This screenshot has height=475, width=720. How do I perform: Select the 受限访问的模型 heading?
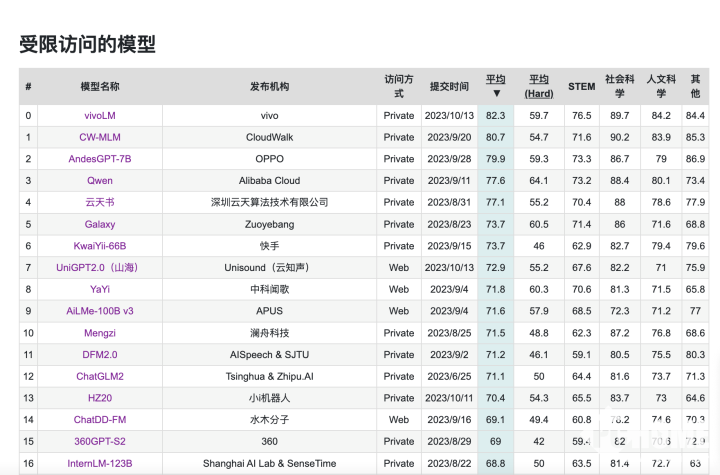tap(87, 44)
